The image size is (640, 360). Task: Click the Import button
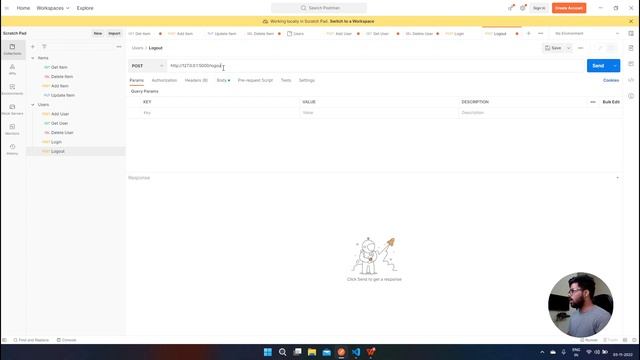click(114, 33)
